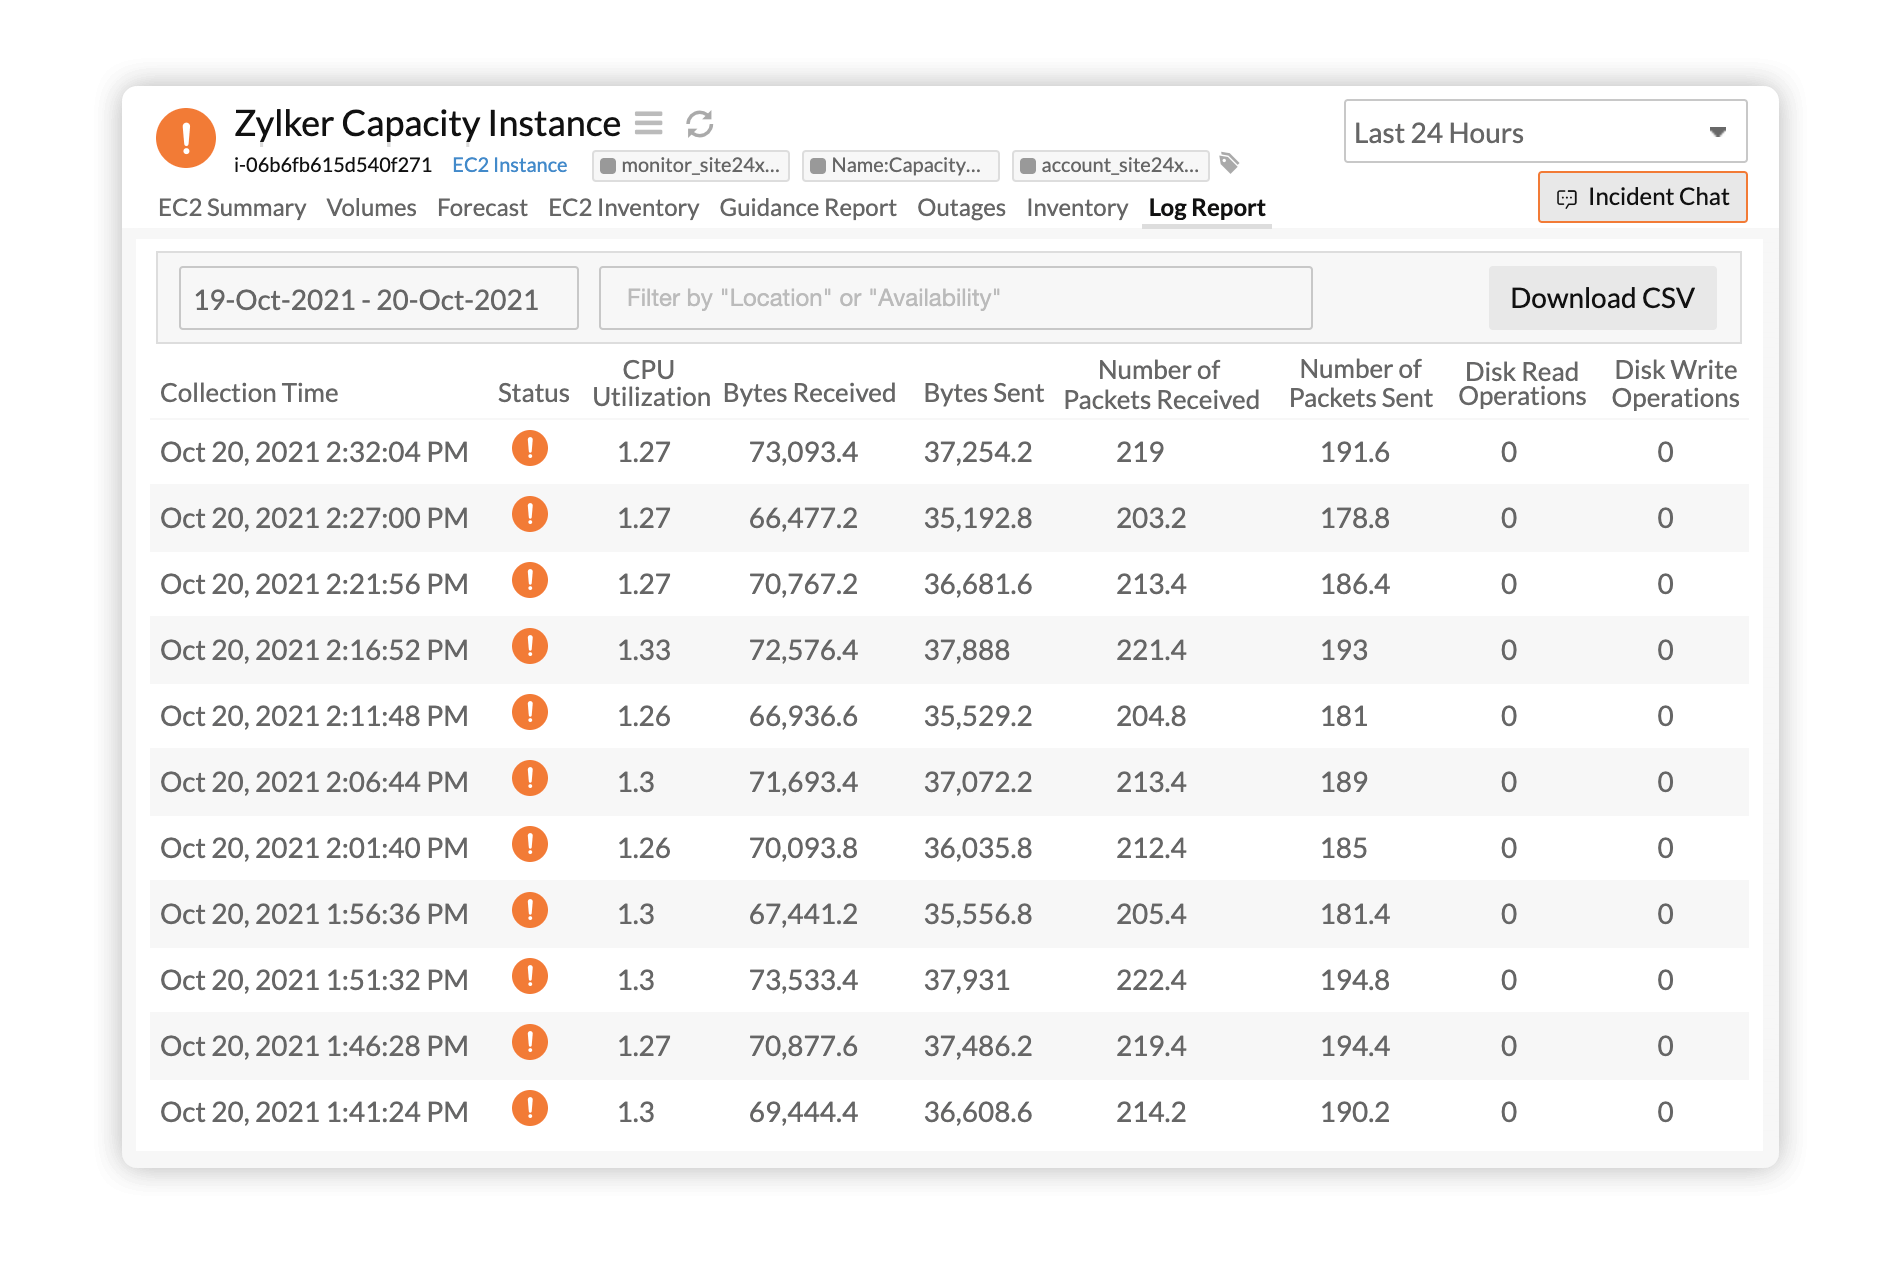Click status alert icon on the 2:06:44 PM entry
The width and height of the screenshot is (1900, 1282).
[530, 779]
